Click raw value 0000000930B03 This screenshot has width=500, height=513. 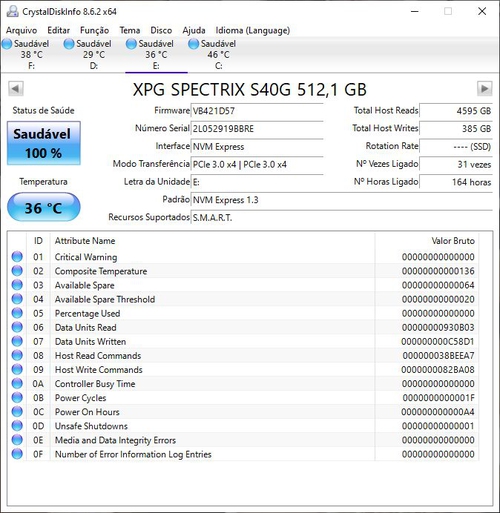tap(438, 327)
